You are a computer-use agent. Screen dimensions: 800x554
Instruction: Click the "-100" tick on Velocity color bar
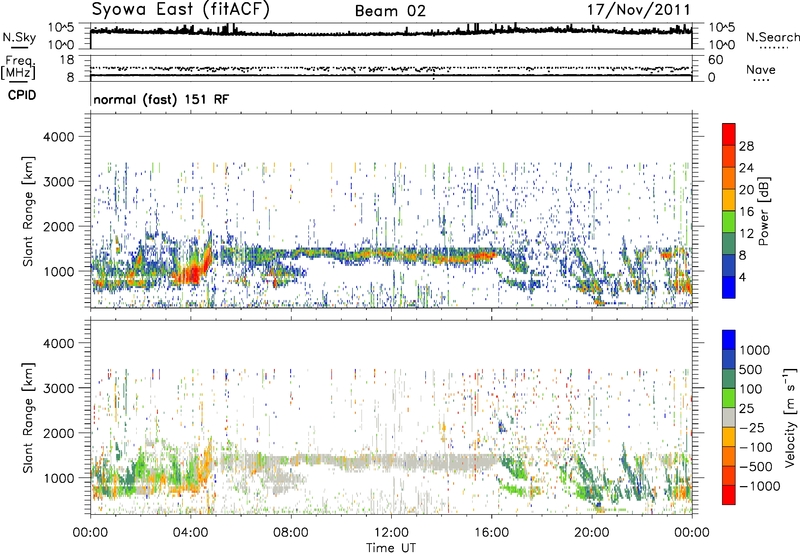(756, 447)
